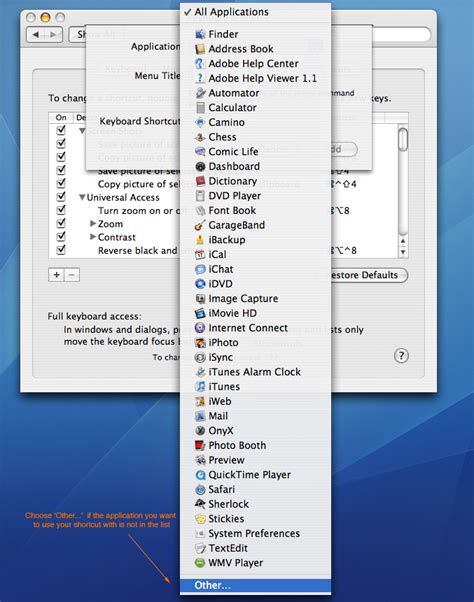Click the scrollbar down arrow
474x602 pixels.
pos(403,252)
